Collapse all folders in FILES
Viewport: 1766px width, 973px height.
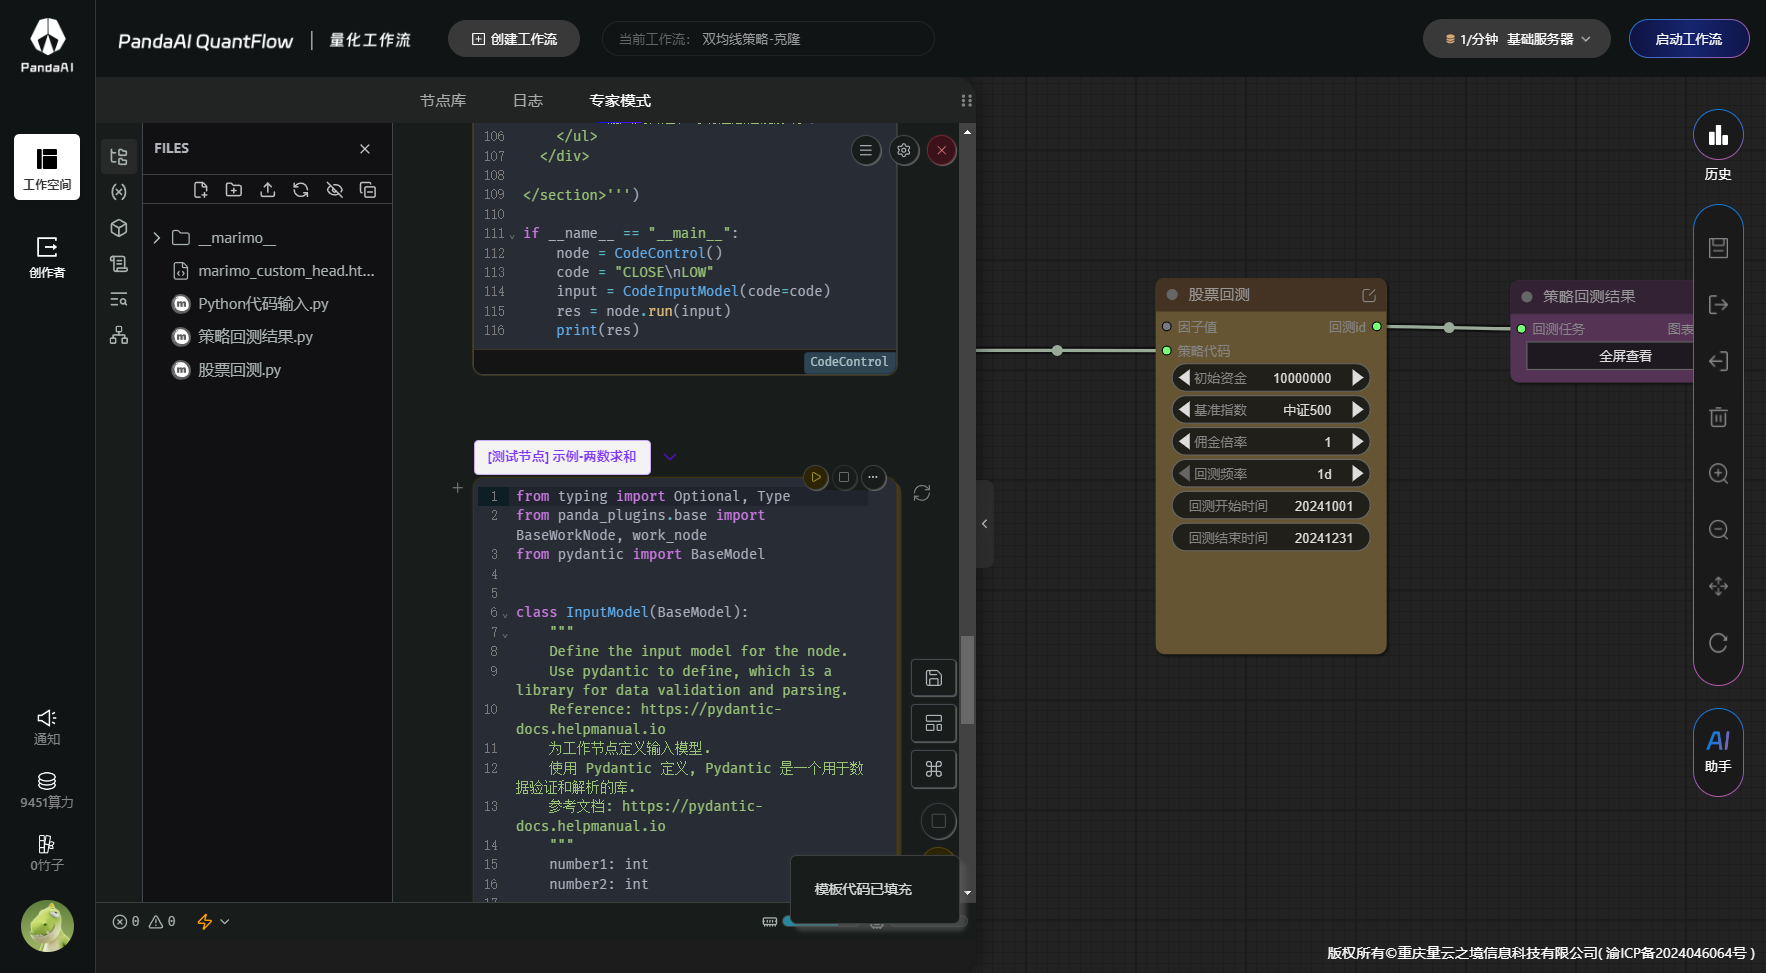[x=368, y=190]
